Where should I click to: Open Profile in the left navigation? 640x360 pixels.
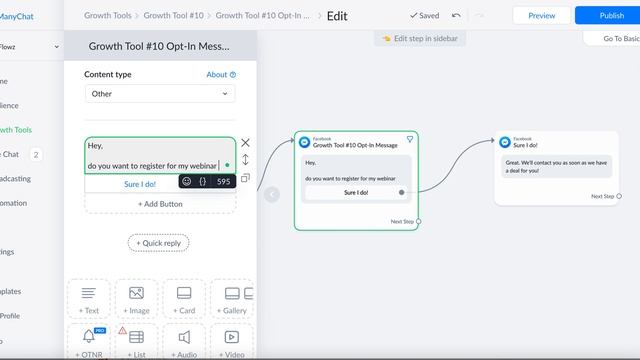(x=10, y=316)
